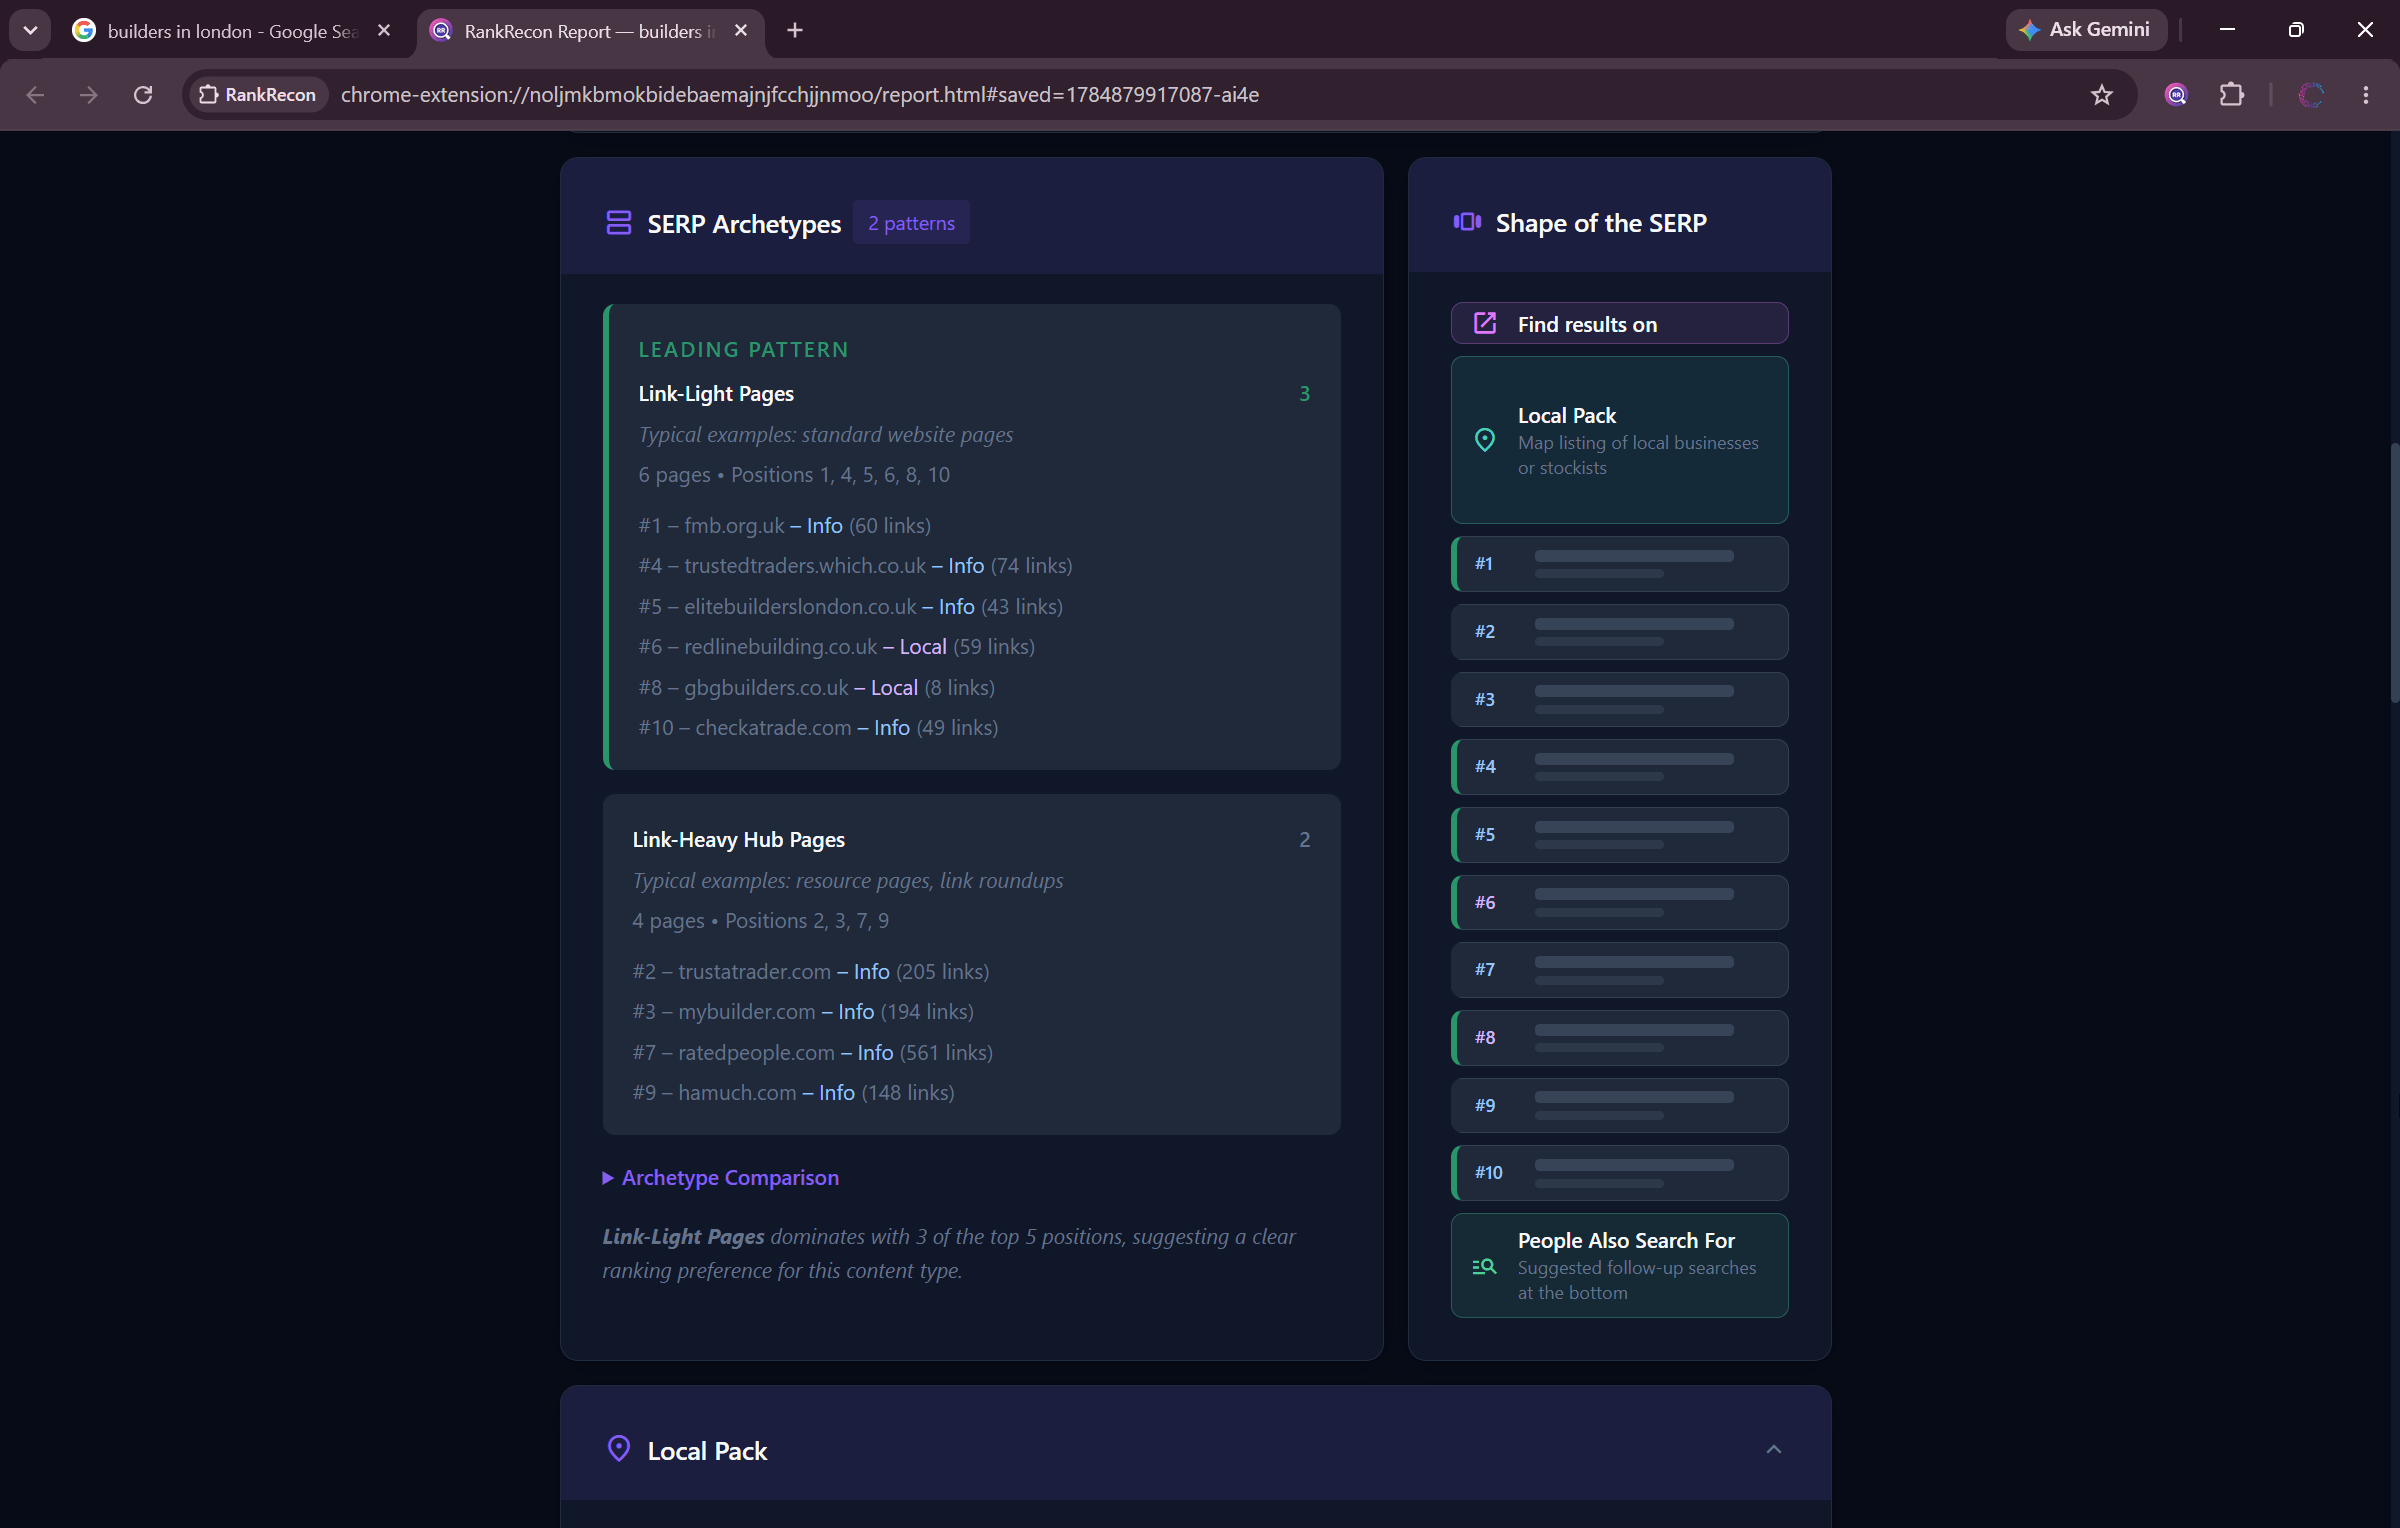This screenshot has height=1528, width=2400.
Task: Click the external-link icon beside Find results on
Action: pyautogui.click(x=1485, y=323)
